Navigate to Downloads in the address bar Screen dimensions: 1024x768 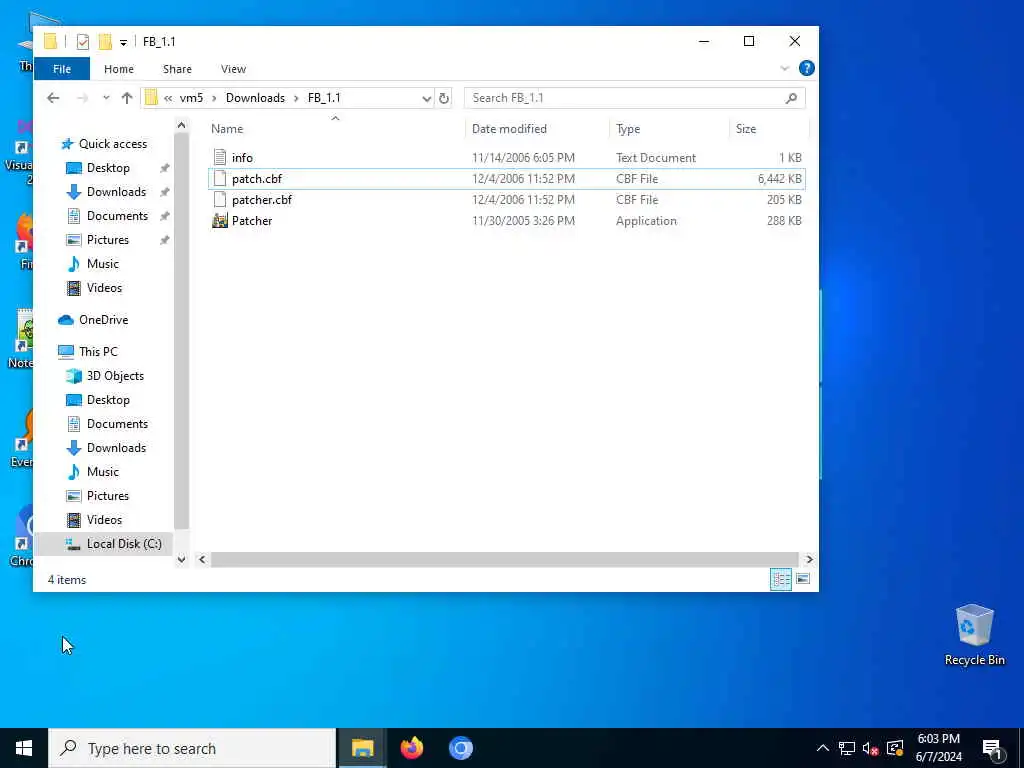click(x=255, y=98)
